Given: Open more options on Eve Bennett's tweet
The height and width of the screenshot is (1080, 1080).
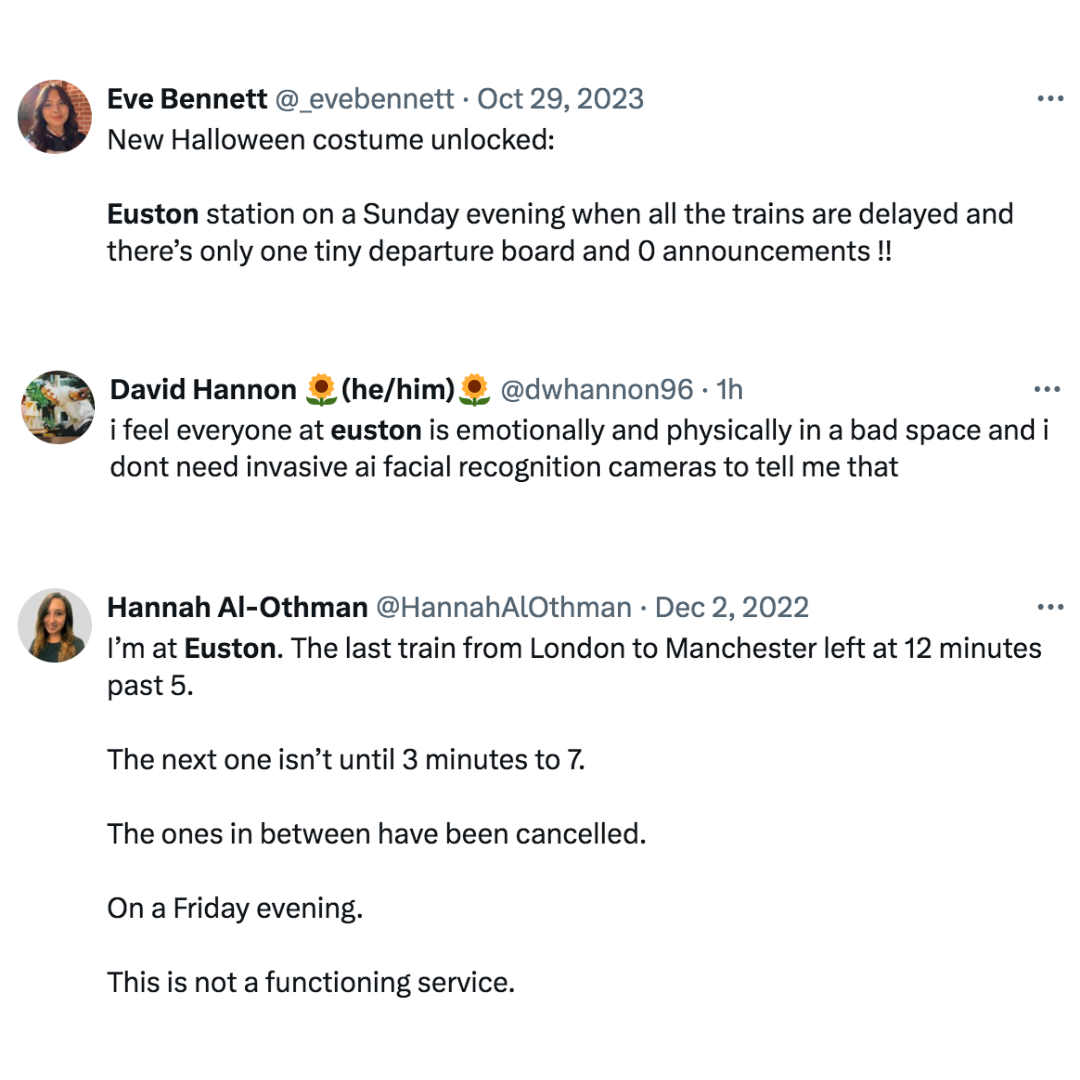Looking at the screenshot, I should tap(1050, 99).
